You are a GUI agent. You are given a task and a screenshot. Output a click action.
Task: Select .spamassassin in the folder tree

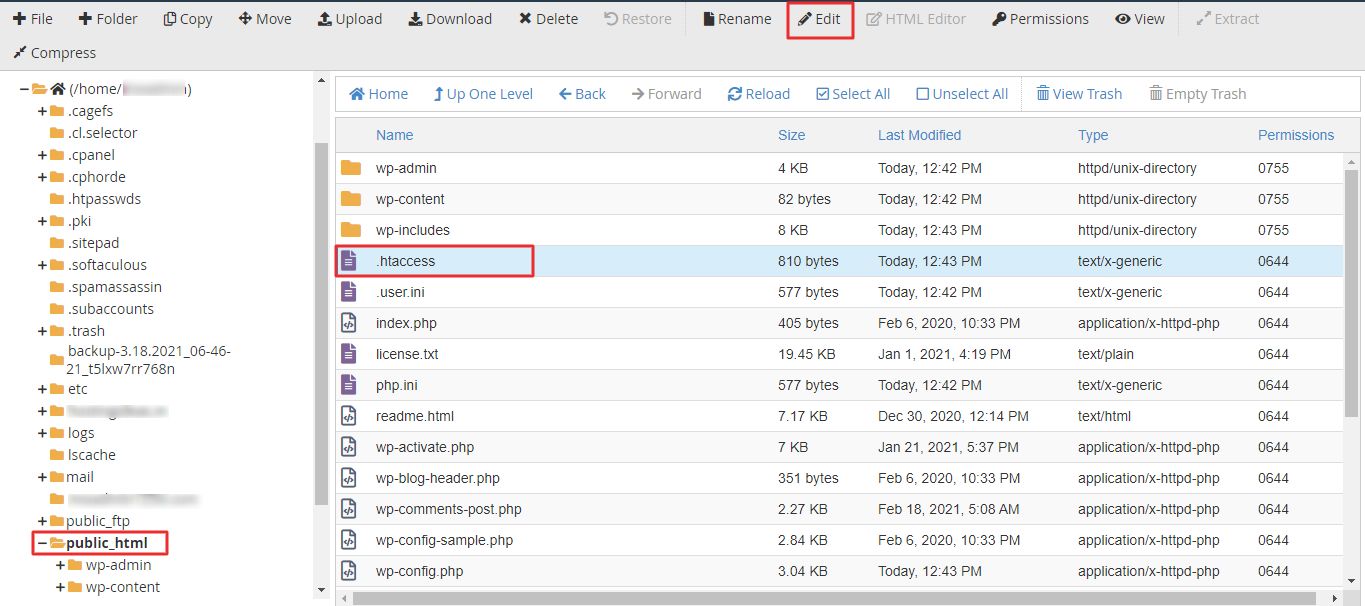tap(114, 287)
